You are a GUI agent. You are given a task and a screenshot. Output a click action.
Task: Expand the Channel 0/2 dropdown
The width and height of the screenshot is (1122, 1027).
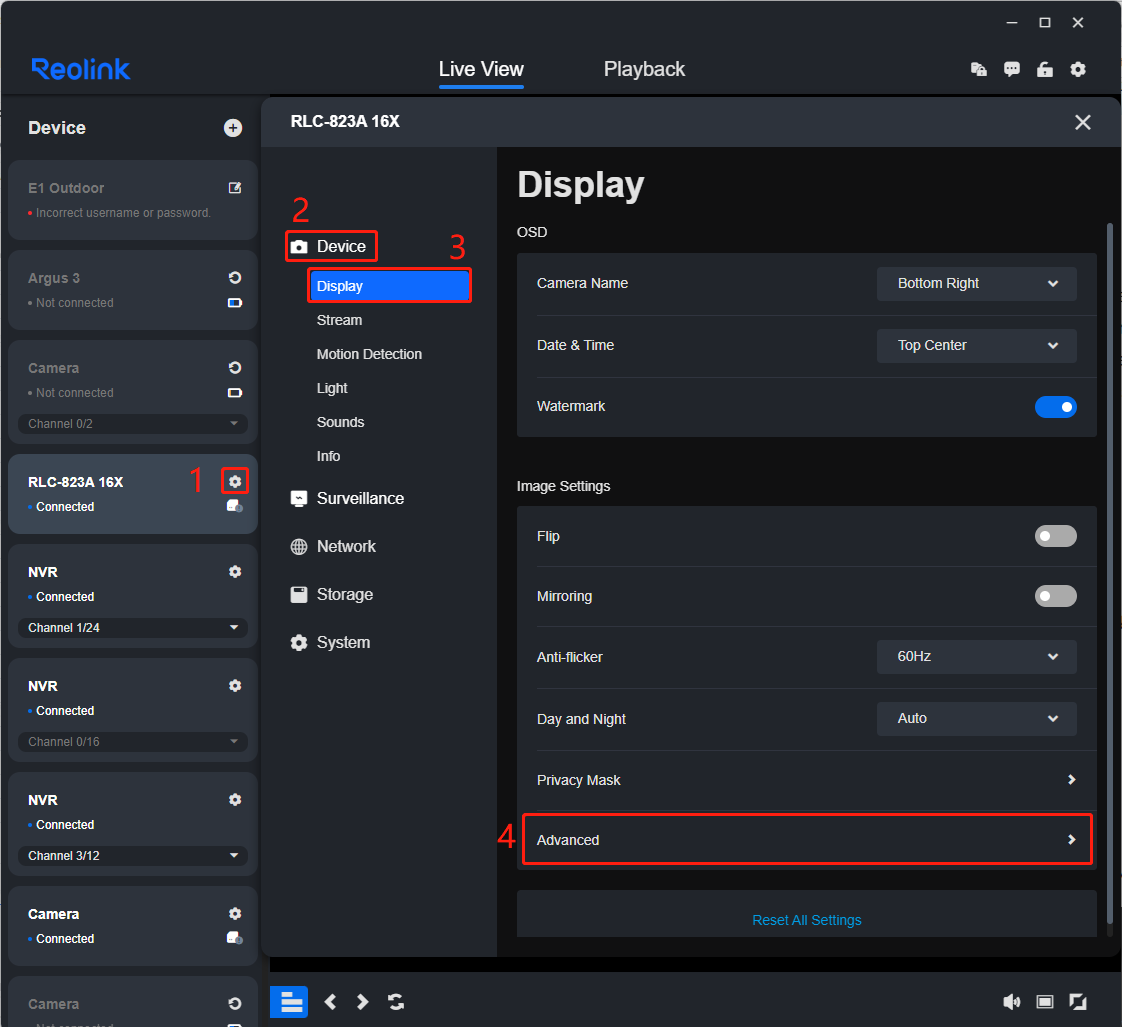point(133,424)
